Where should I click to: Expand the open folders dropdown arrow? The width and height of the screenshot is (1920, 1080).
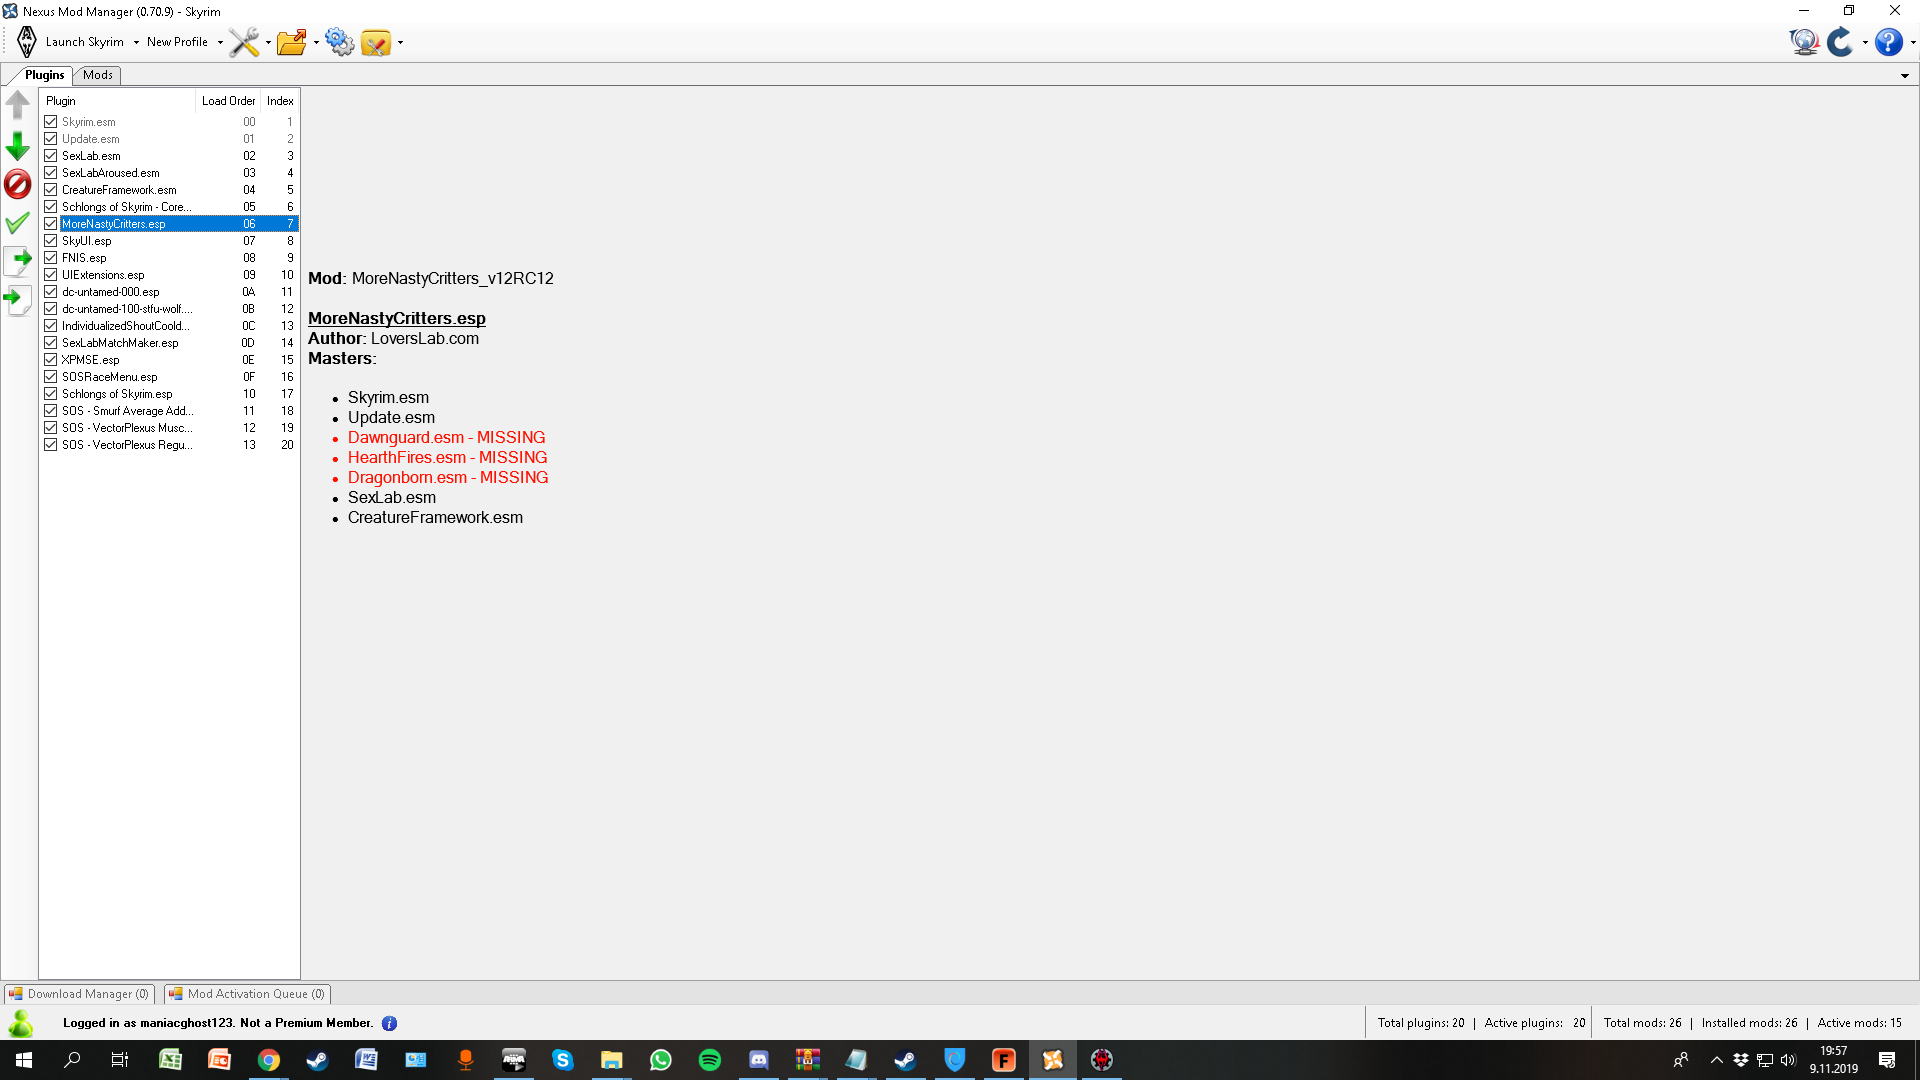click(x=316, y=43)
